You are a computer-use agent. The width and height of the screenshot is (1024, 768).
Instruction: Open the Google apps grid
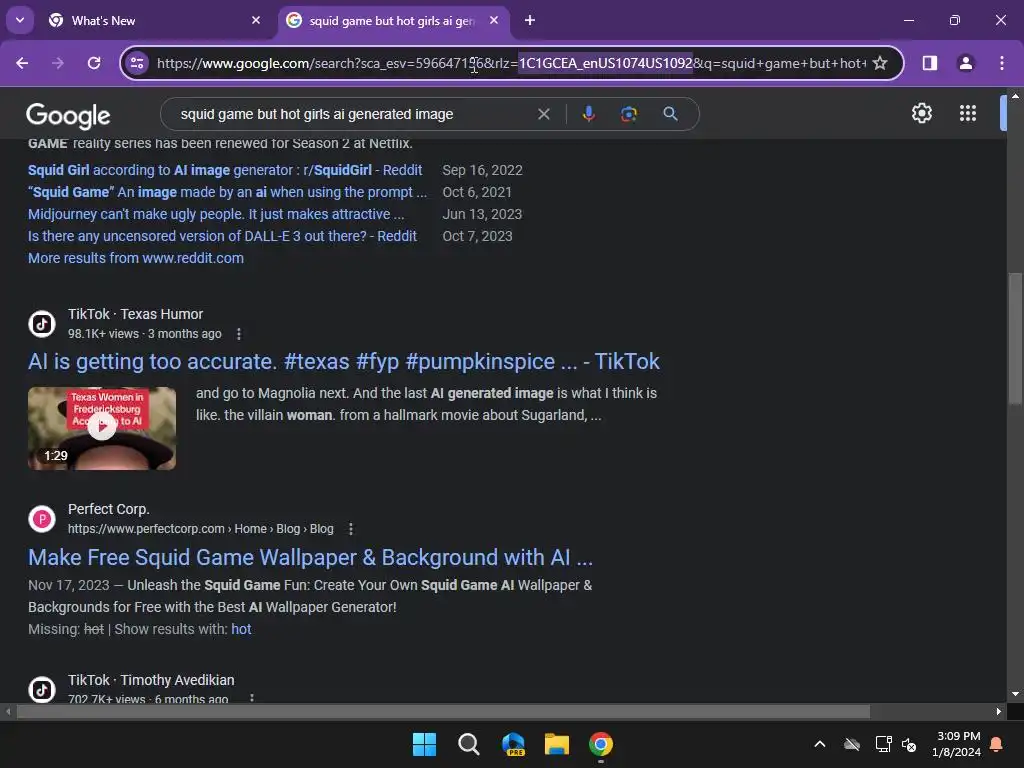[x=968, y=113]
